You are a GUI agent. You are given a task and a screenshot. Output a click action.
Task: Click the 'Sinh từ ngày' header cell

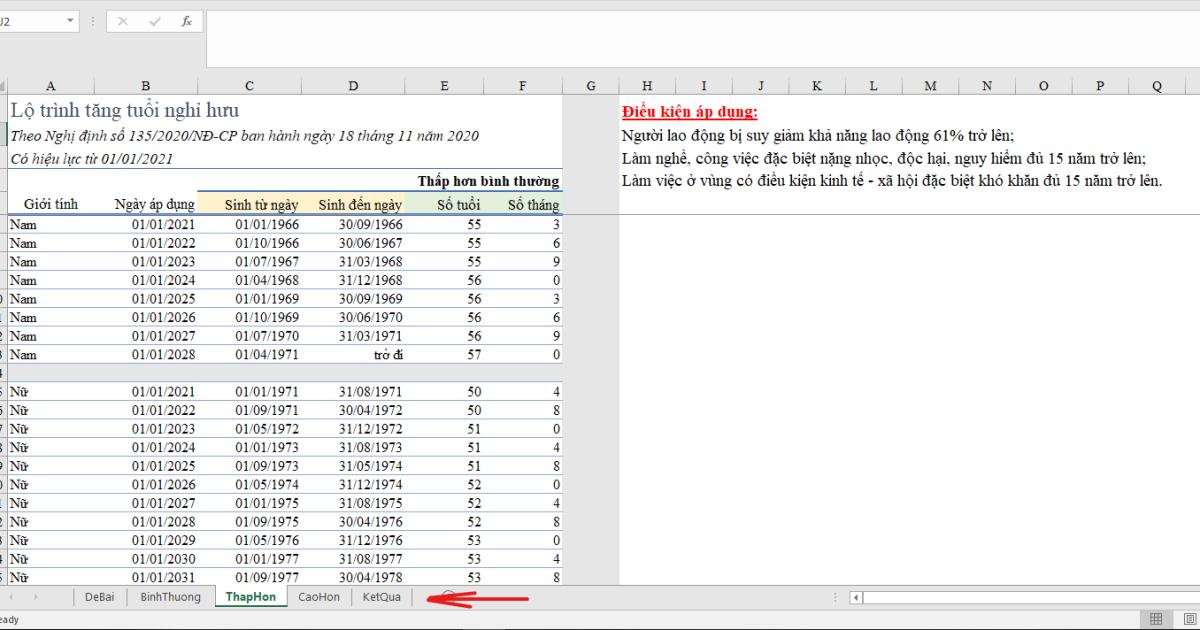click(x=261, y=205)
